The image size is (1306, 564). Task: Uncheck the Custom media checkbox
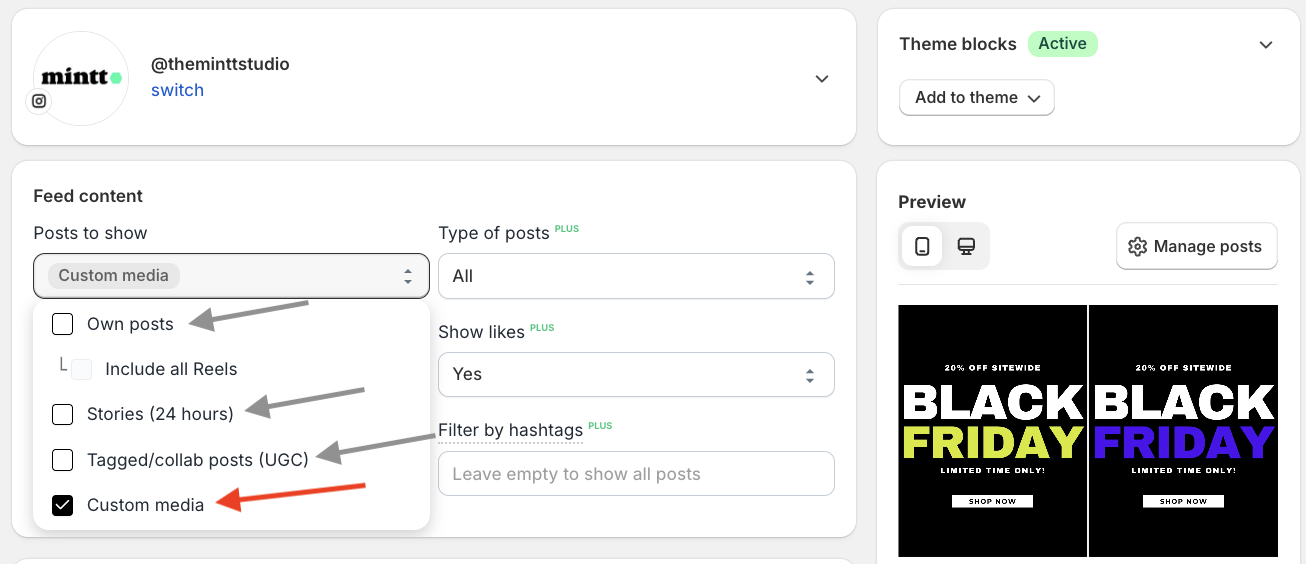pos(63,505)
